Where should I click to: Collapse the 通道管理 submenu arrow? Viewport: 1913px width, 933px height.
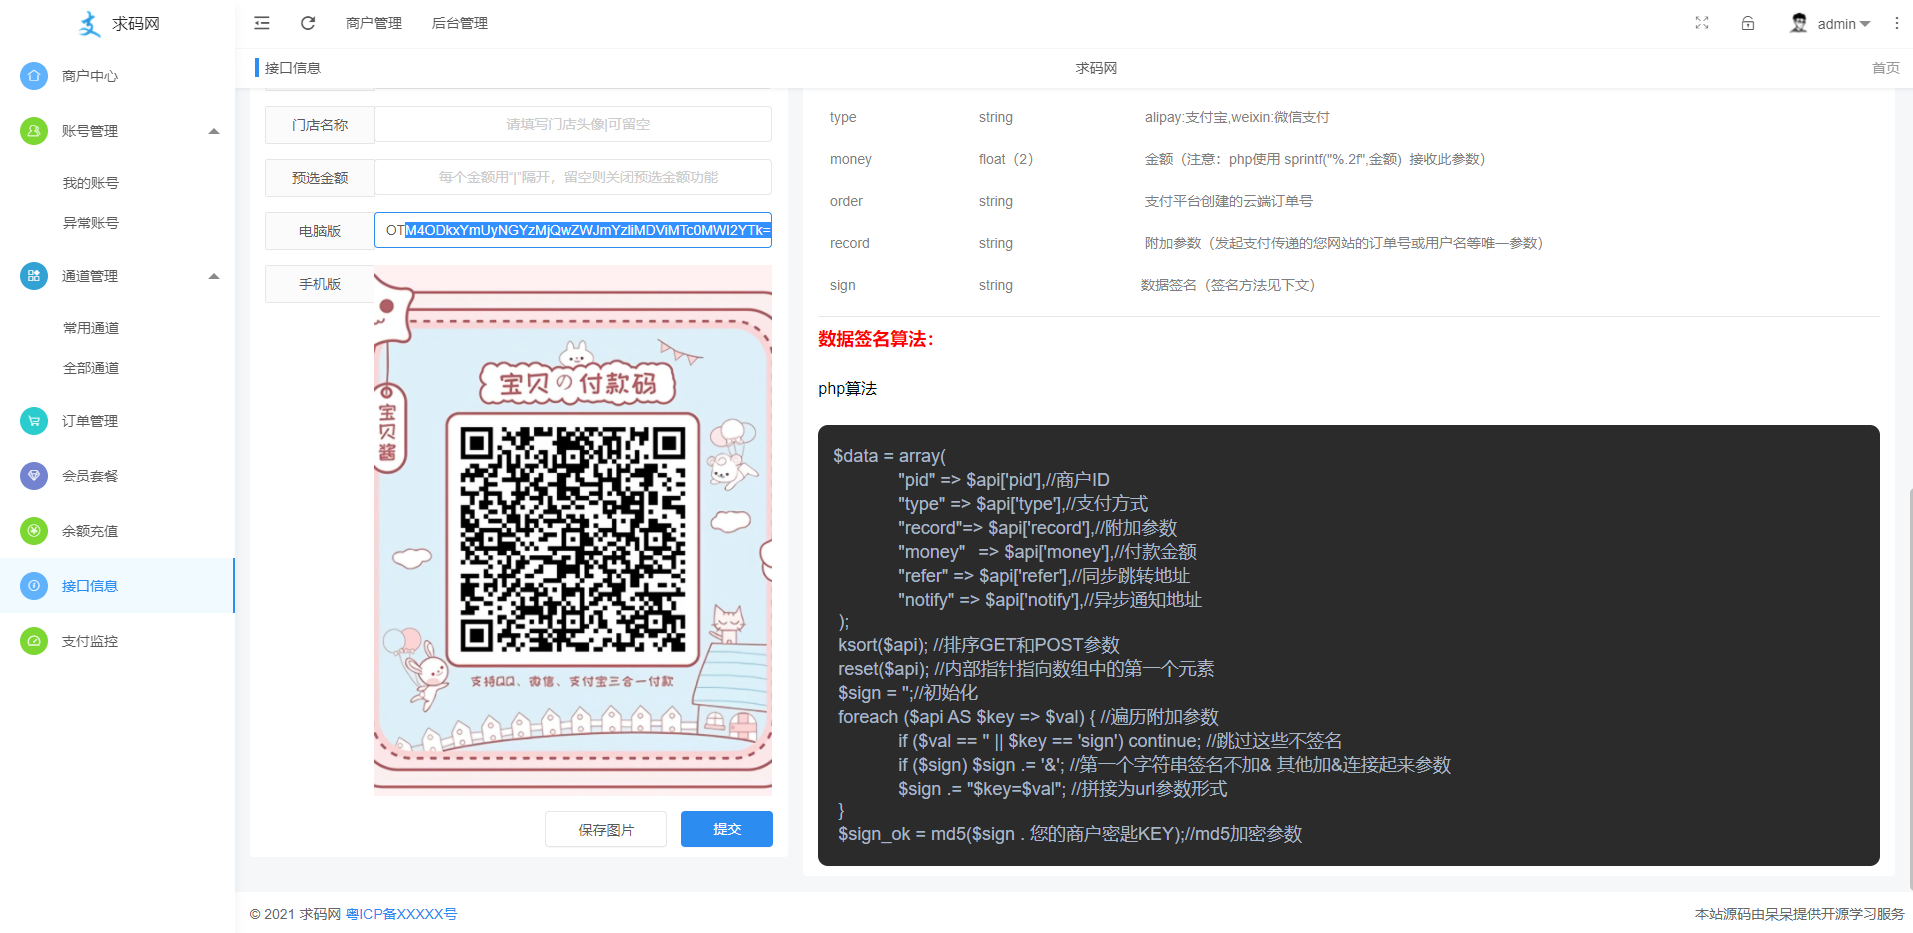(214, 276)
